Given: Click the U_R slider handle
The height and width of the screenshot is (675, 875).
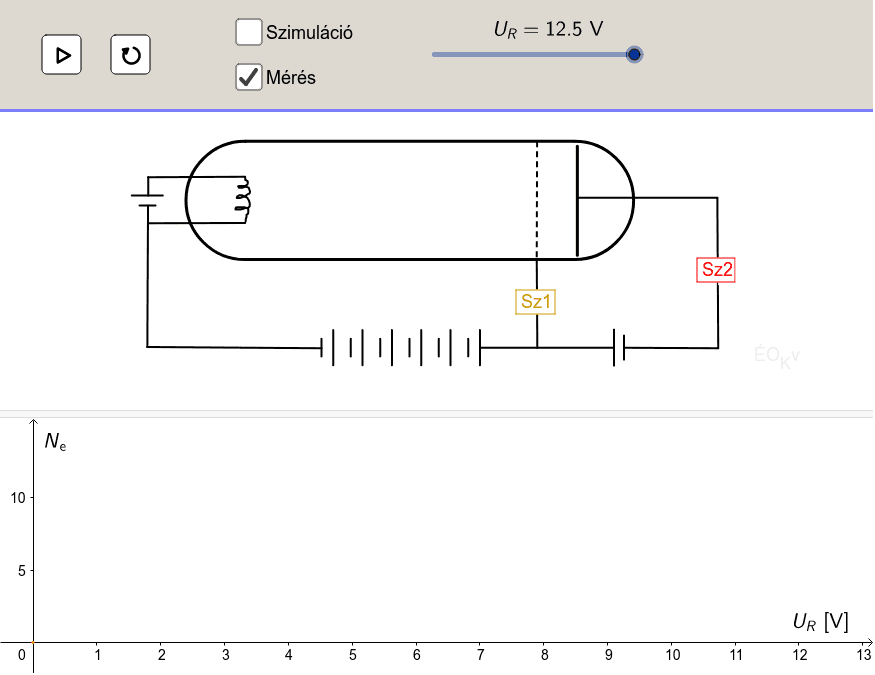Looking at the screenshot, I should (x=633, y=54).
